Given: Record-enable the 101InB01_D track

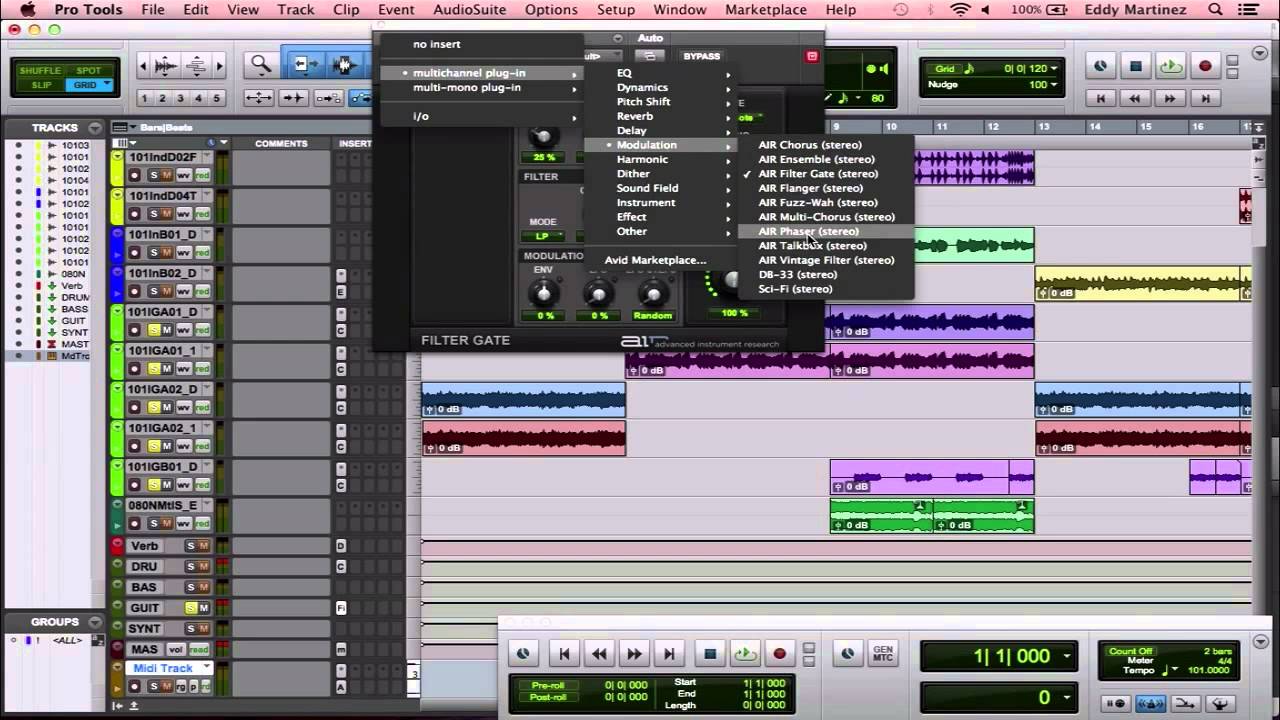Looking at the screenshot, I should click(135, 252).
